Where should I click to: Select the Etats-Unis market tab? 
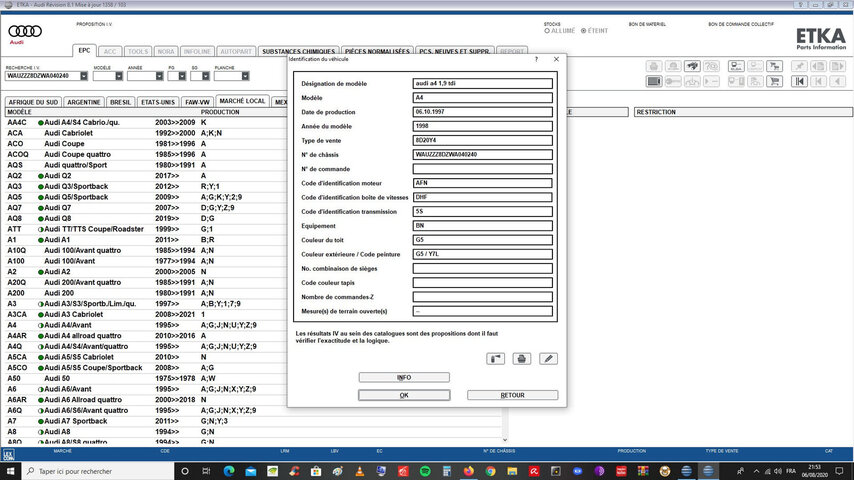[x=158, y=102]
